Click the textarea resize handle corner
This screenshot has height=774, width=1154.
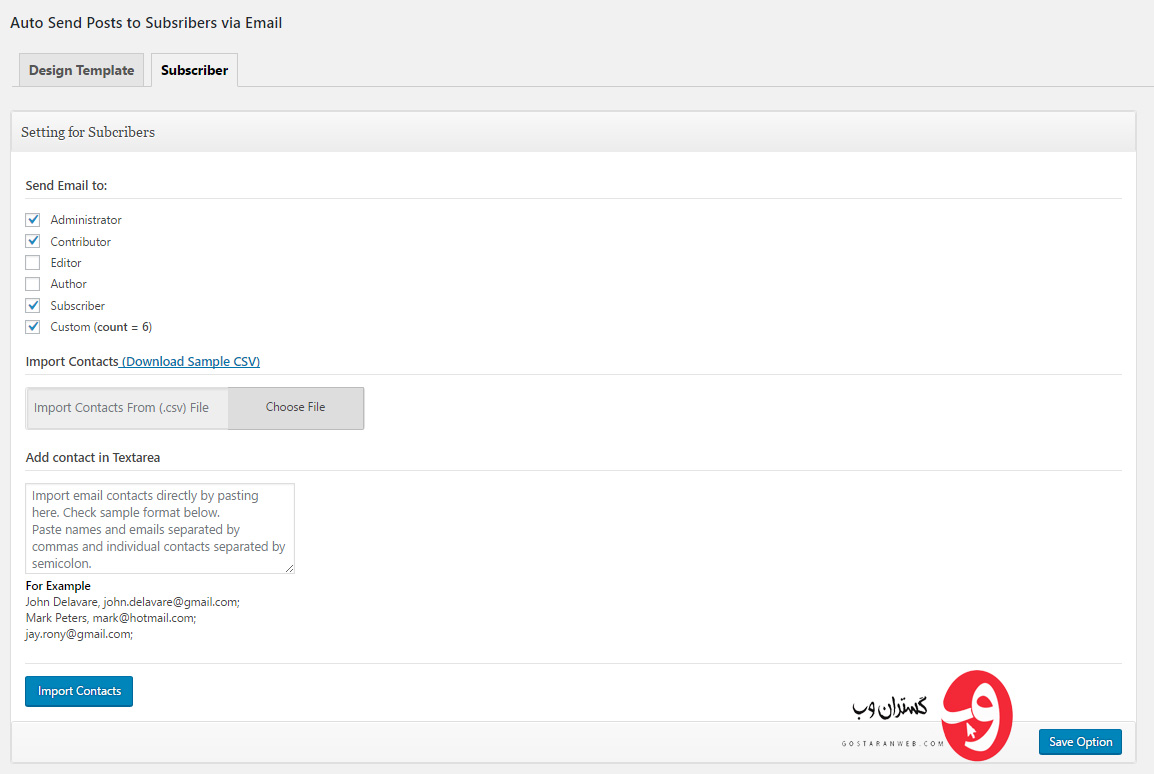pos(290,569)
